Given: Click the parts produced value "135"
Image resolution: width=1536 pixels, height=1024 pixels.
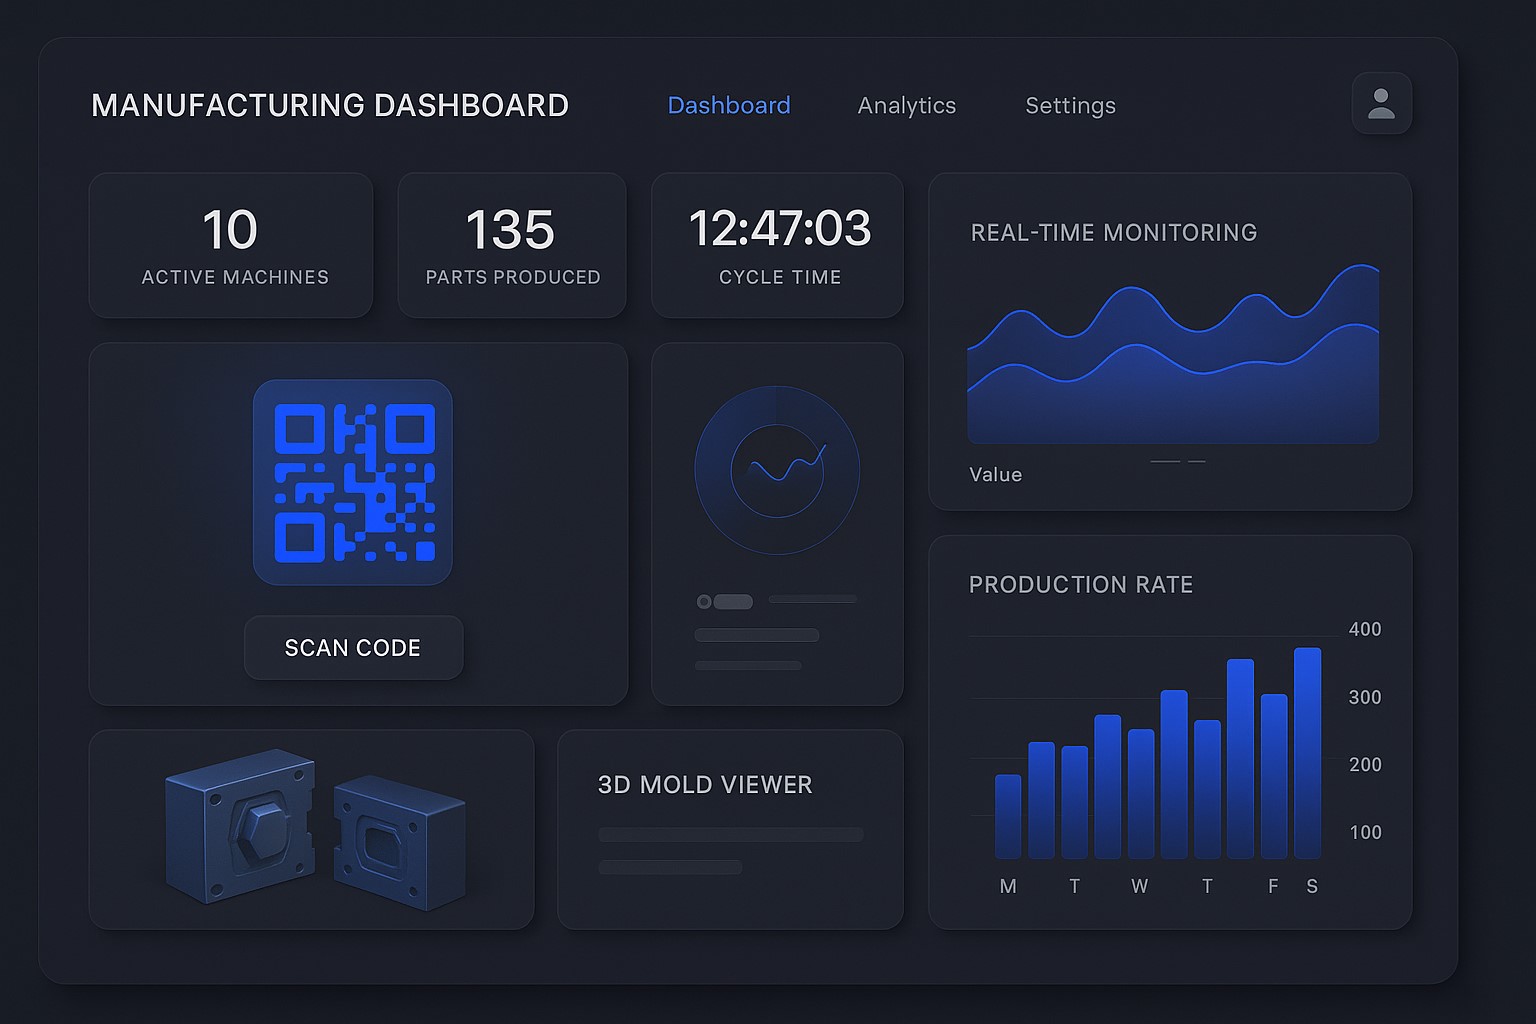Looking at the screenshot, I should click(510, 229).
